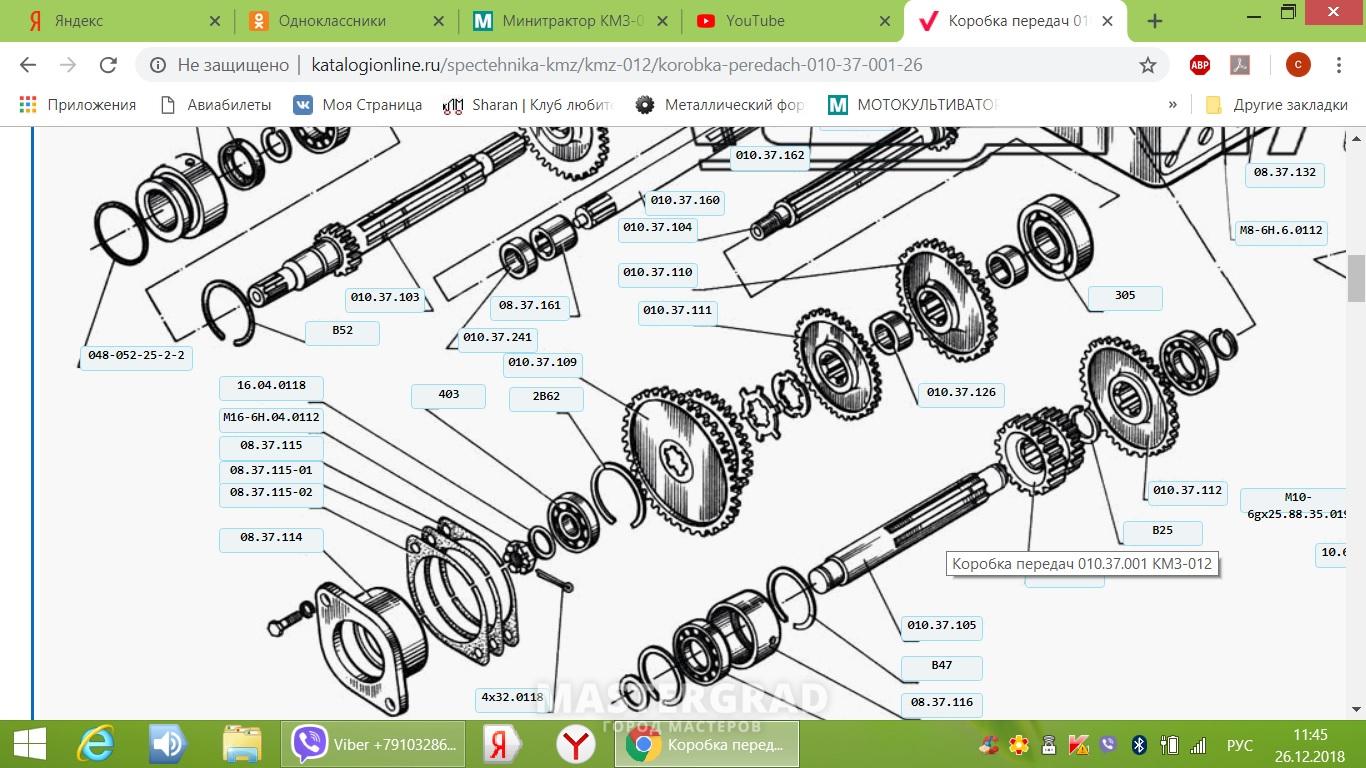Screen dimensions: 1366x768
Task: Open a new browser tab
Action: (1155, 21)
